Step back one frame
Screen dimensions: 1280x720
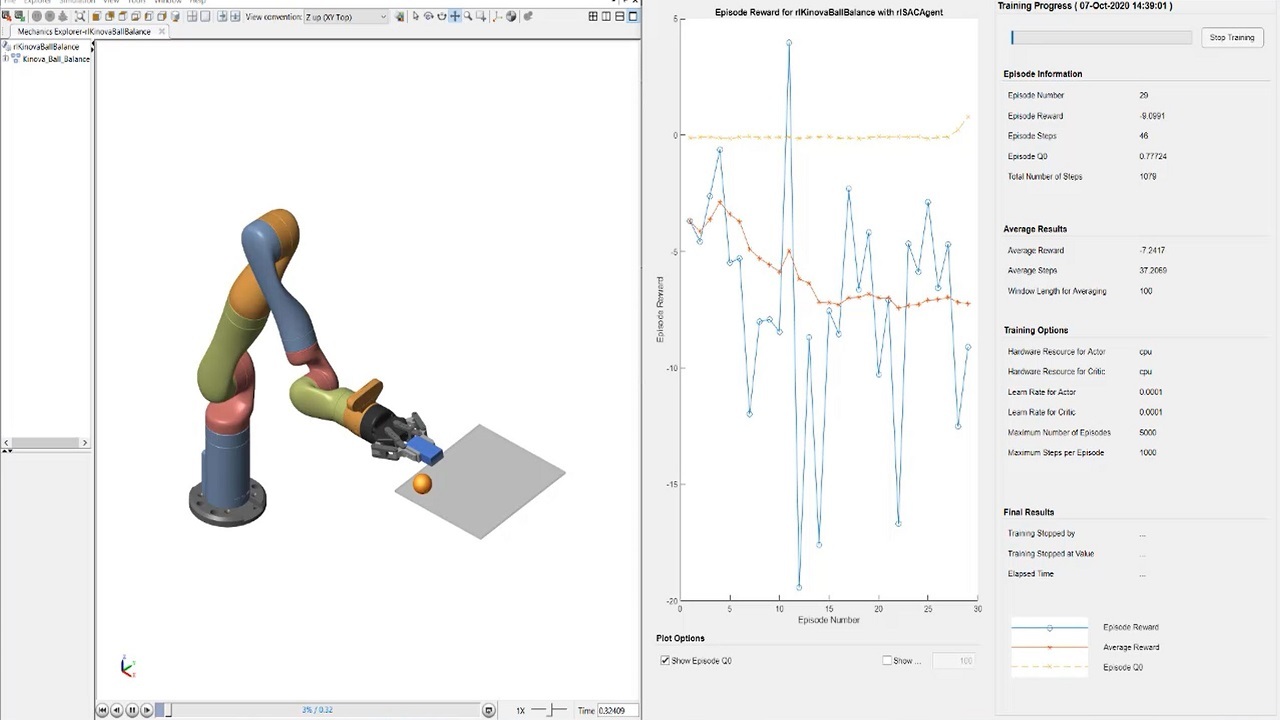point(117,710)
